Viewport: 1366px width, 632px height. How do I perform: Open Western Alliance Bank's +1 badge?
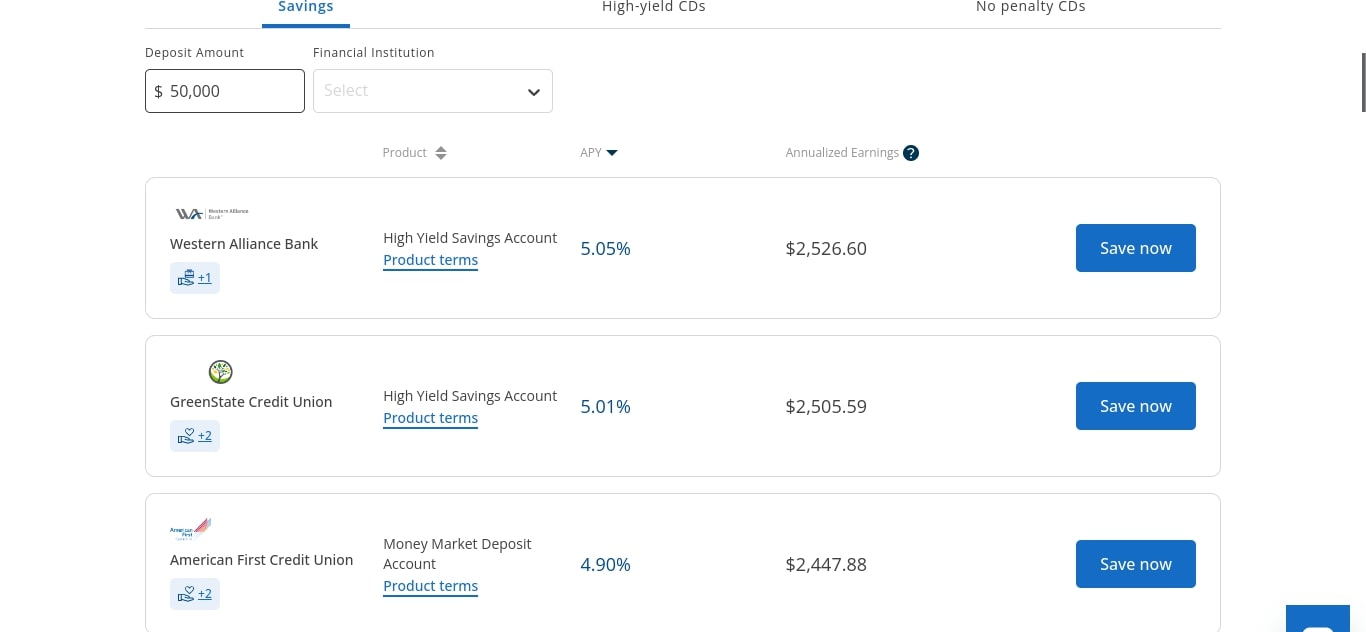[x=195, y=278]
